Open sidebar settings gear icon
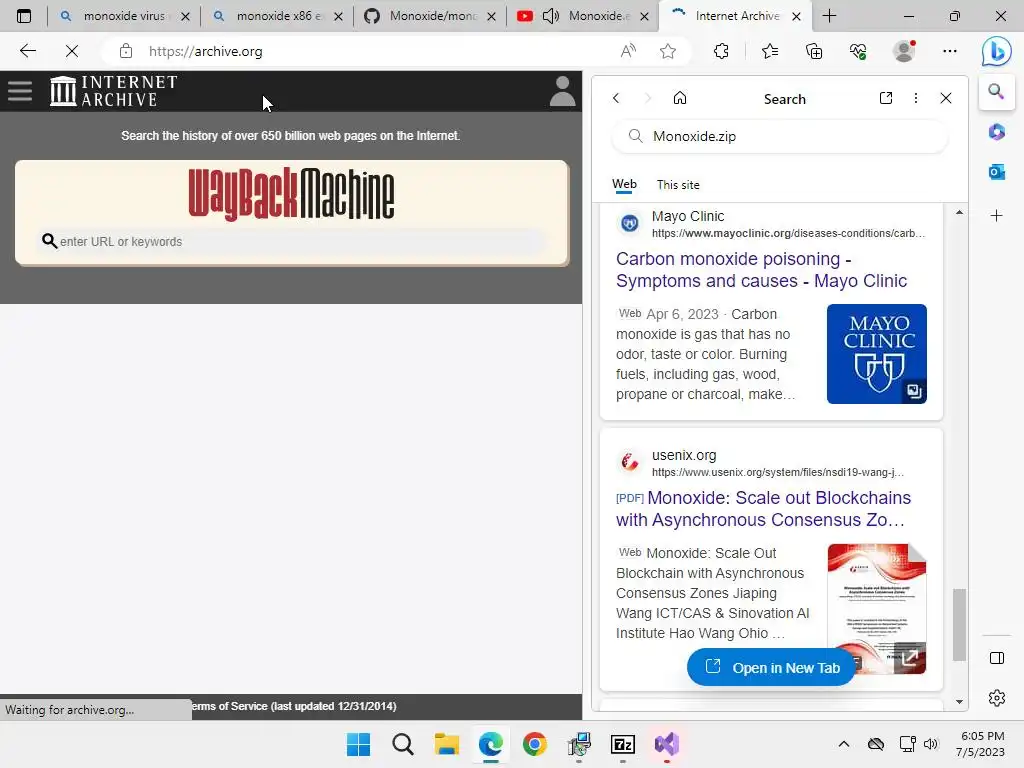This screenshot has height=768, width=1024. coord(997,698)
